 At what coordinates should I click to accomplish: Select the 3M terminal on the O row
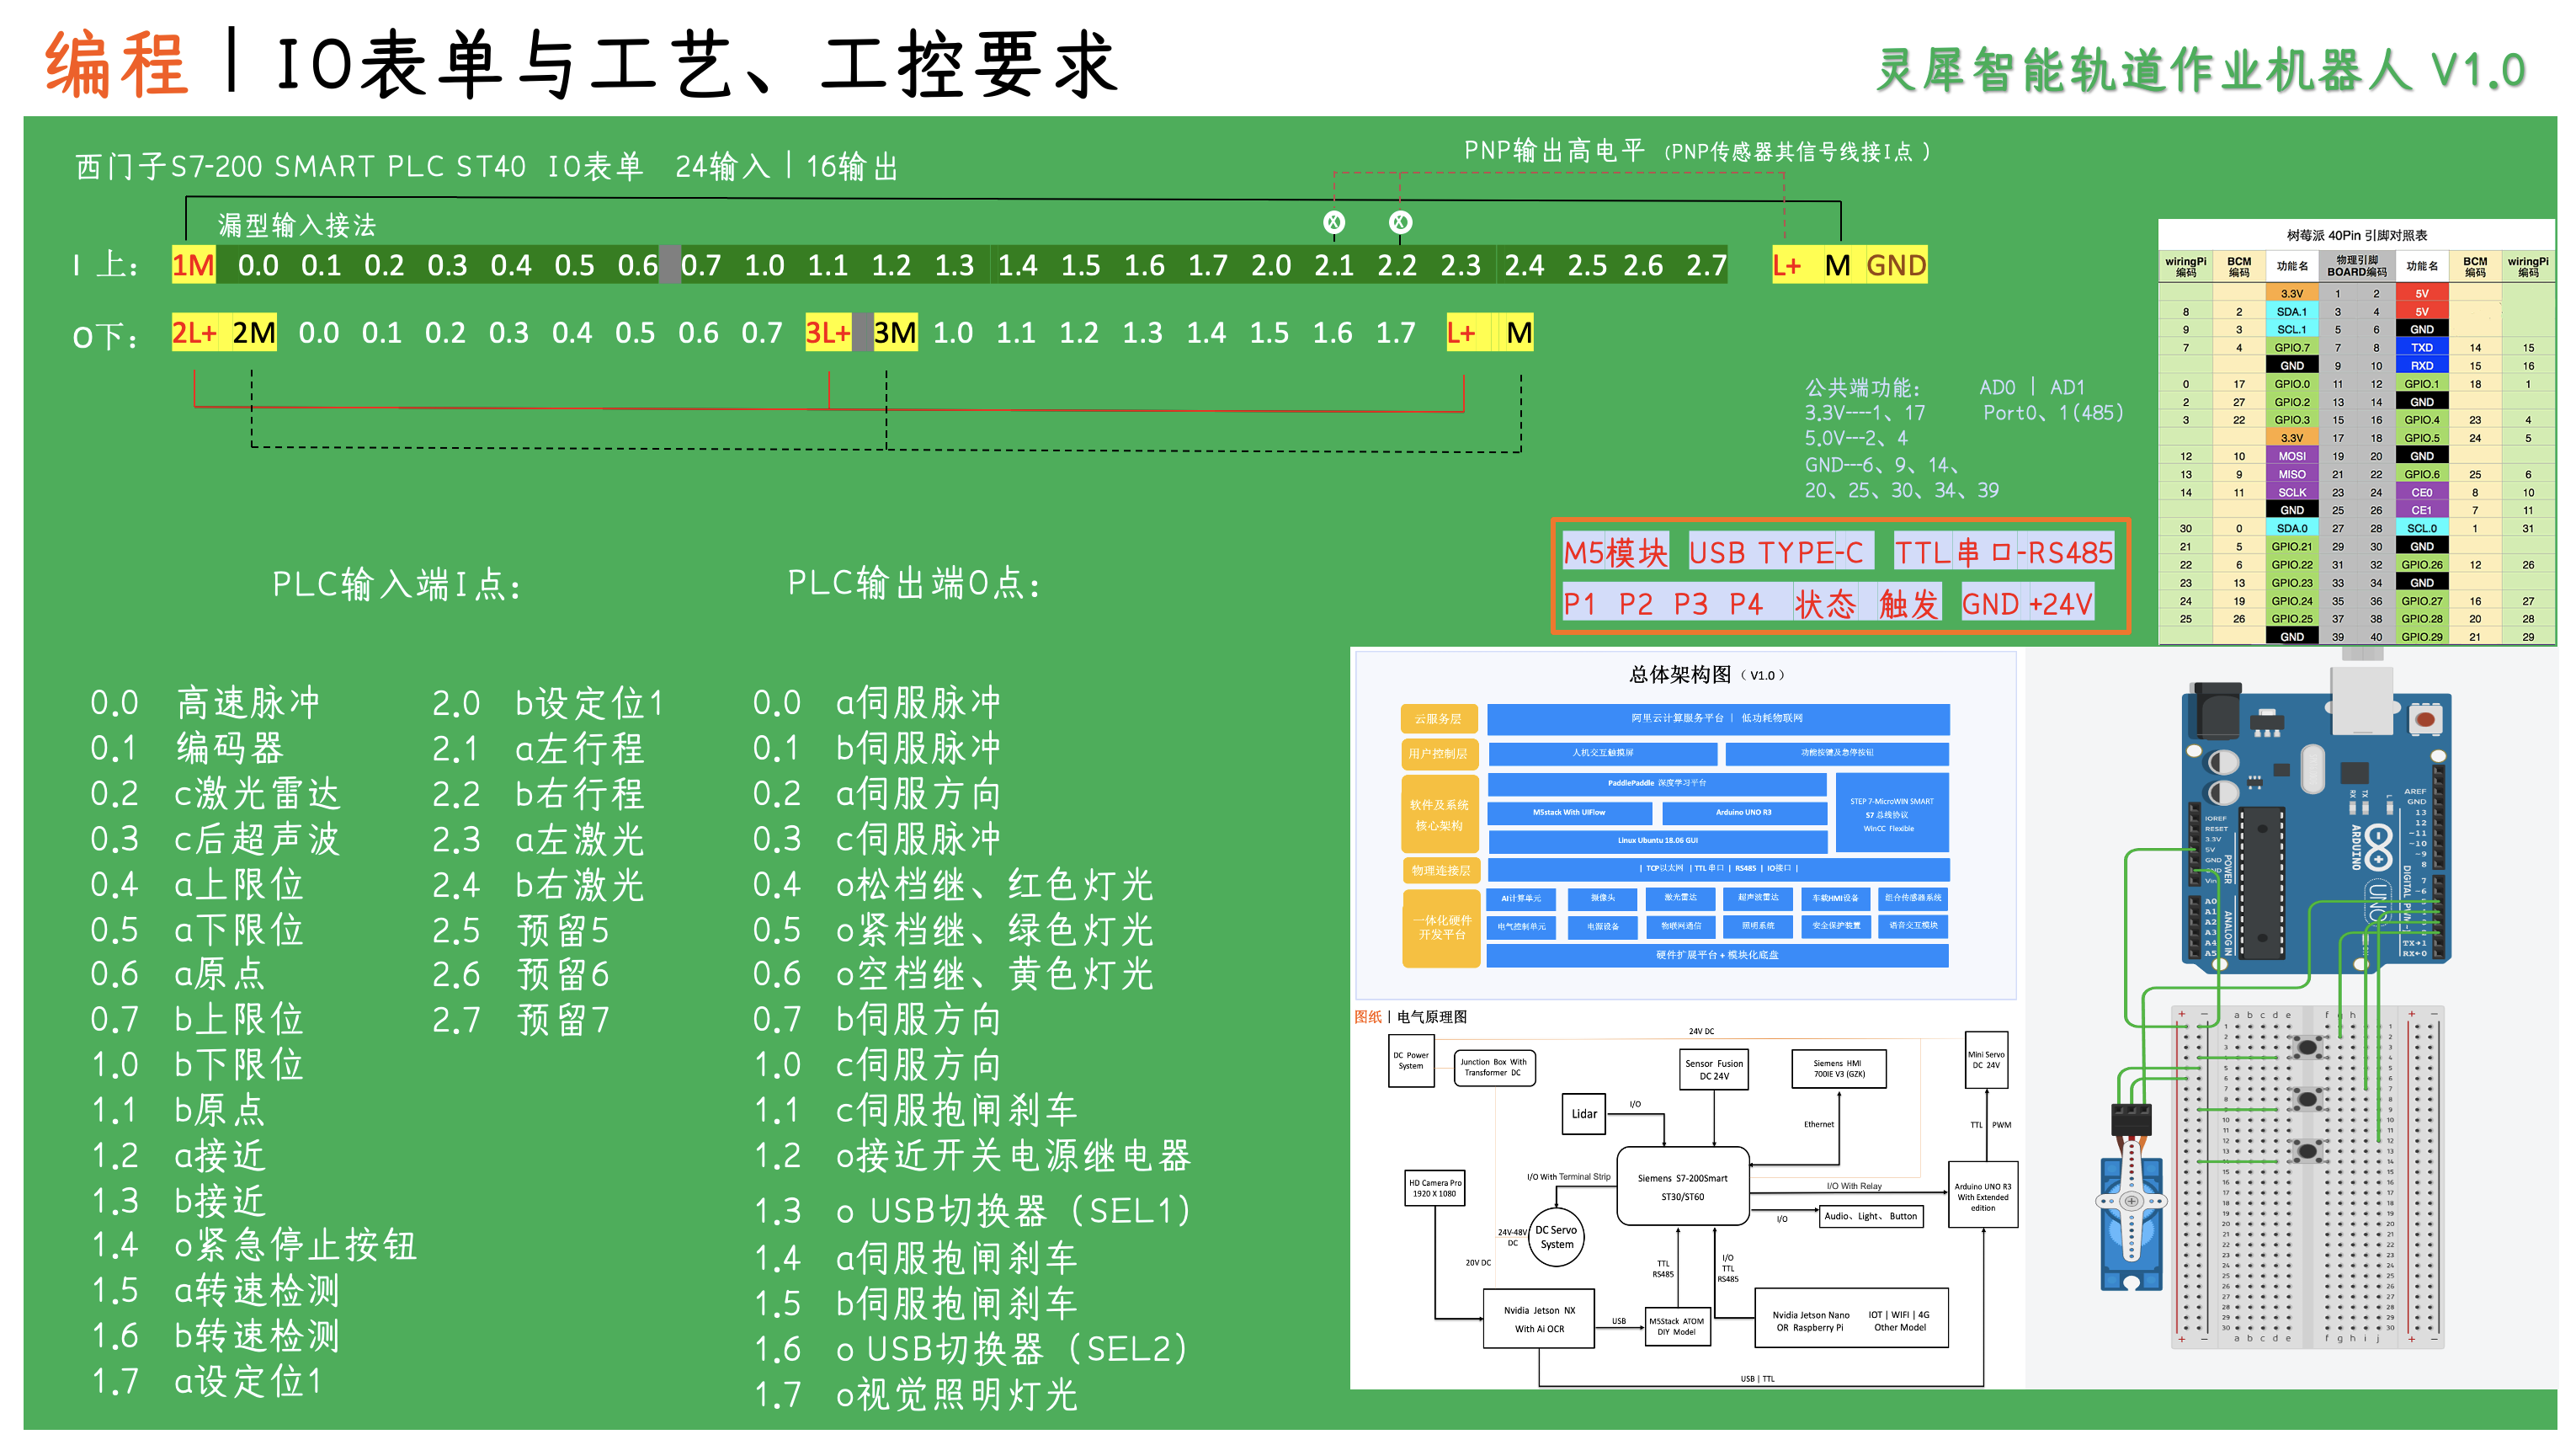(x=894, y=332)
